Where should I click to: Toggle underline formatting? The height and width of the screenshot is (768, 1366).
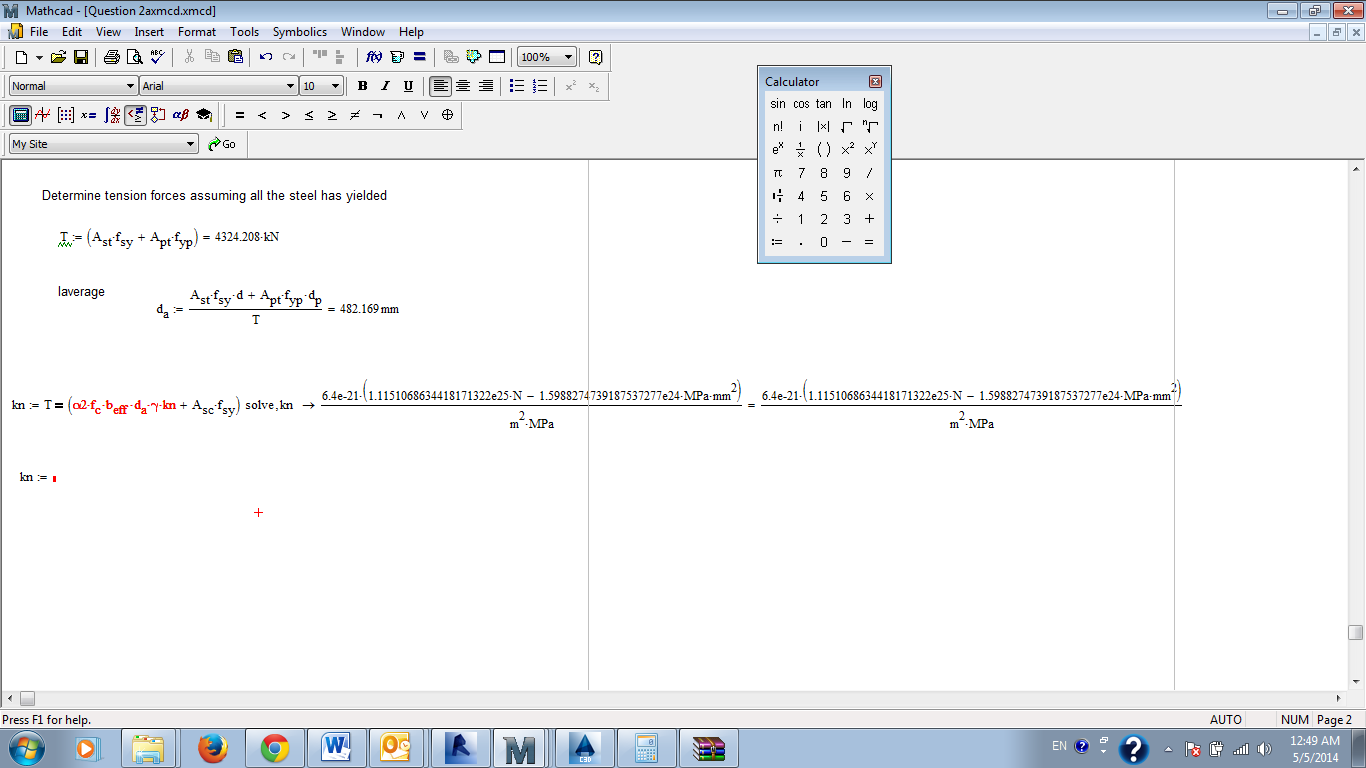coord(408,86)
